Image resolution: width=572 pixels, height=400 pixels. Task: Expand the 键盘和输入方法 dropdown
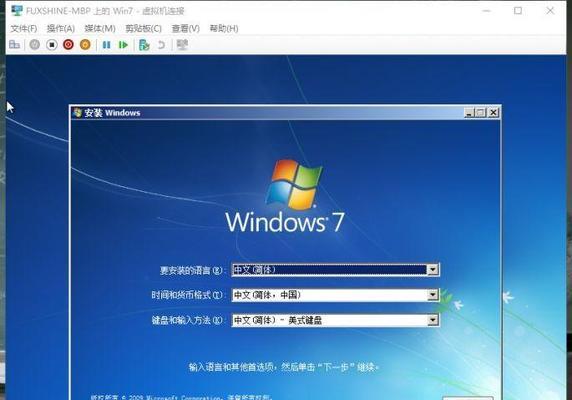[x=433, y=320]
